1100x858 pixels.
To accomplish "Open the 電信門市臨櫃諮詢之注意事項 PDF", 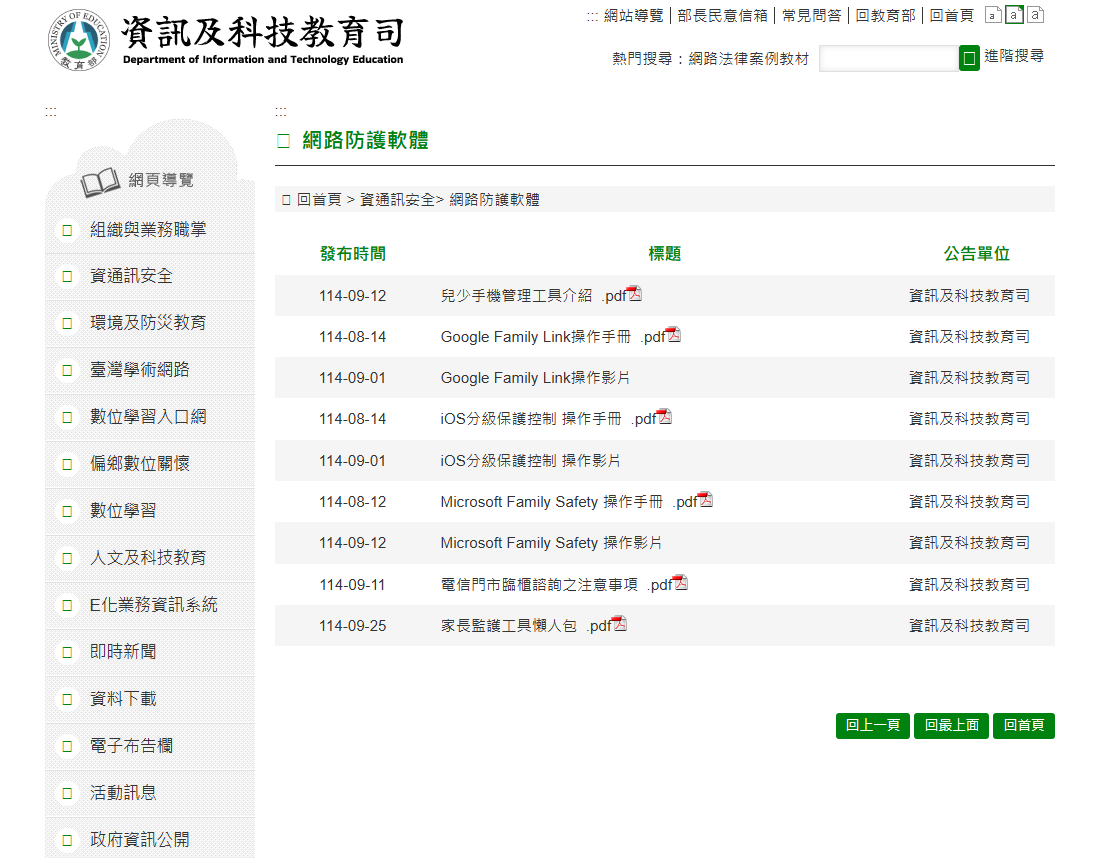I will (x=681, y=582).
